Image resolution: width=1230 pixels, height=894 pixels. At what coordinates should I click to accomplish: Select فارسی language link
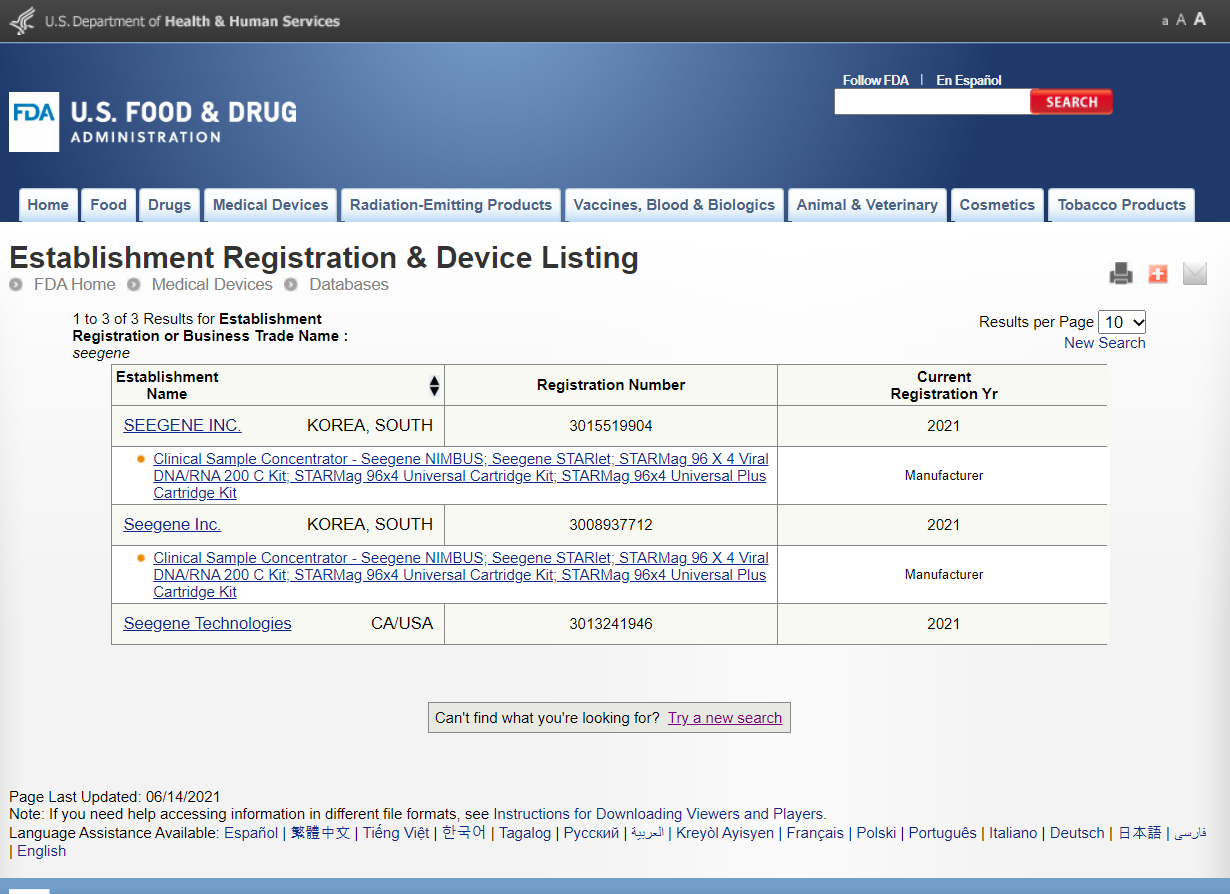[1190, 833]
